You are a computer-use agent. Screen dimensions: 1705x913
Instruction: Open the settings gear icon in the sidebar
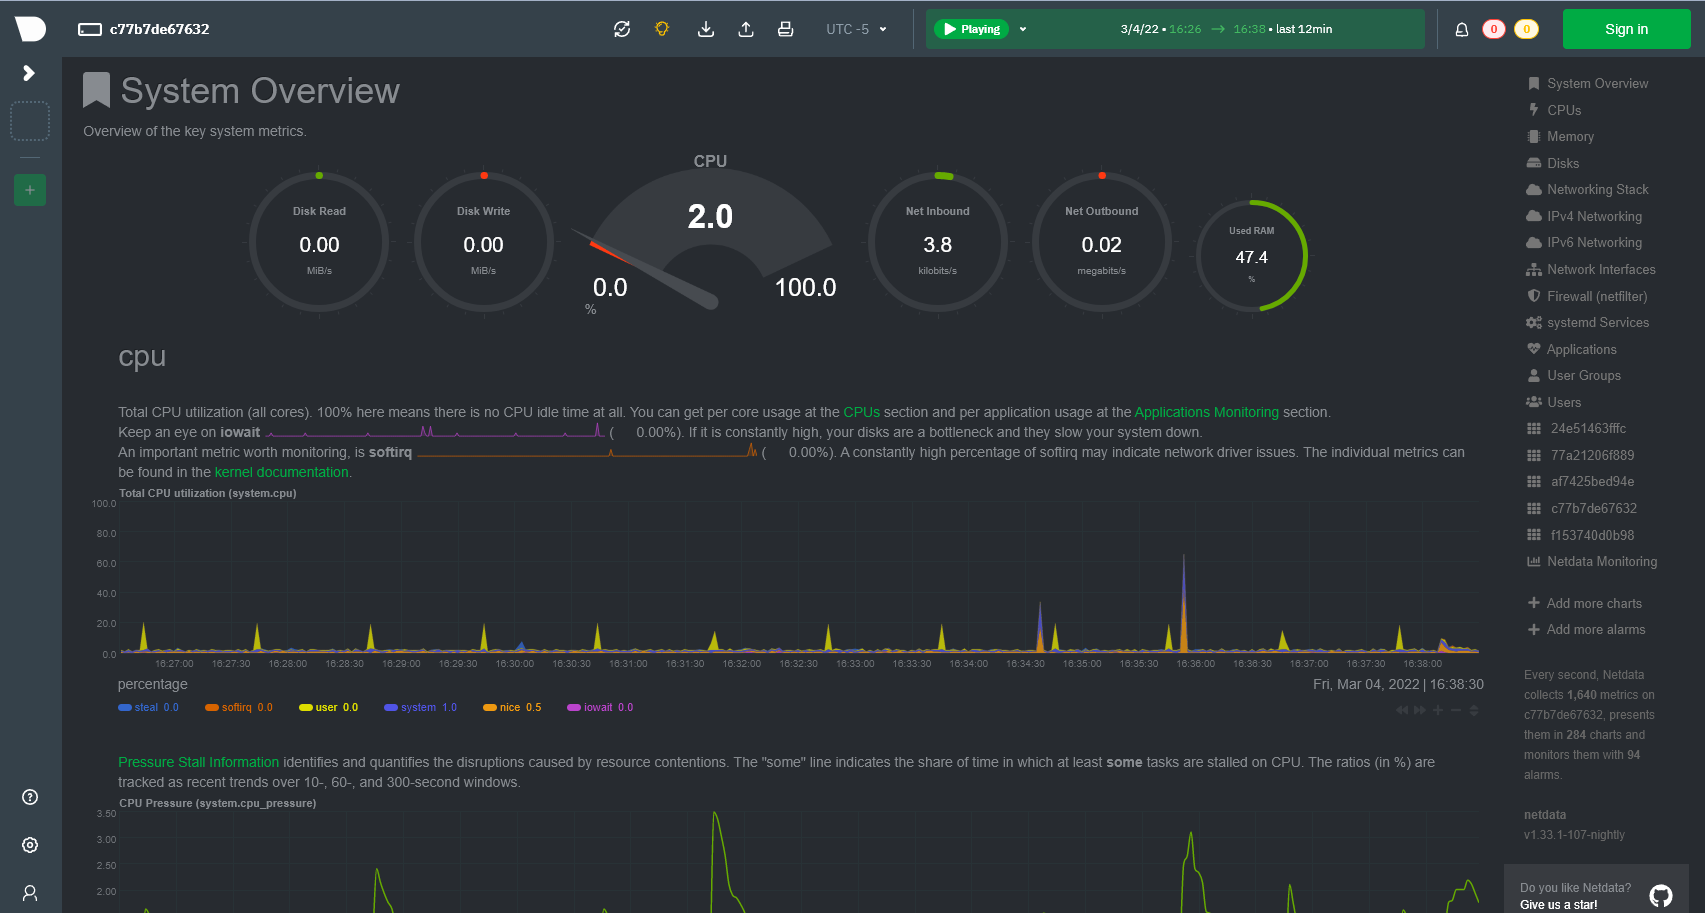coord(30,845)
